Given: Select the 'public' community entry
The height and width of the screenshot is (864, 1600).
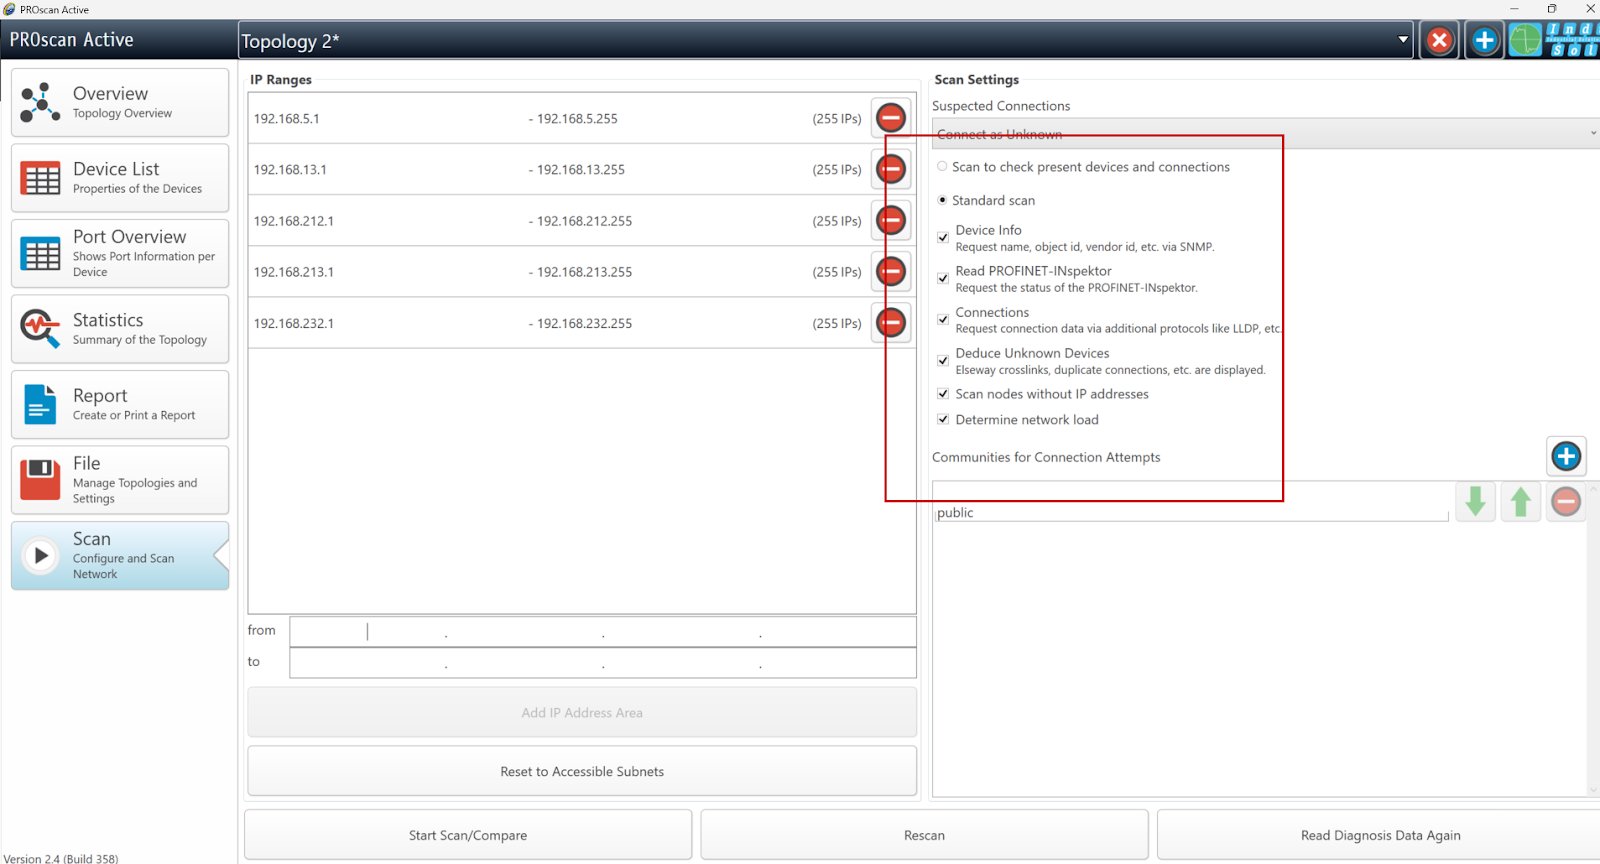Looking at the screenshot, I should pyautogui.click(x=955, y=512).
